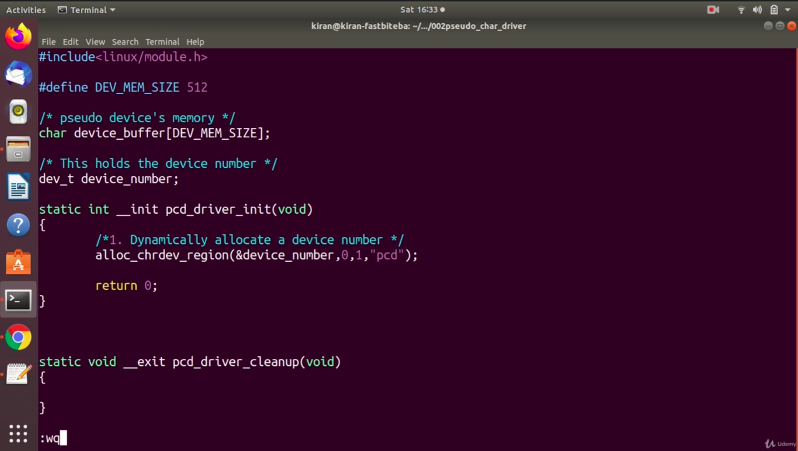Launch Thunderbird mail from the dock
The image size is (798, 451).
[x=18, y=74]
